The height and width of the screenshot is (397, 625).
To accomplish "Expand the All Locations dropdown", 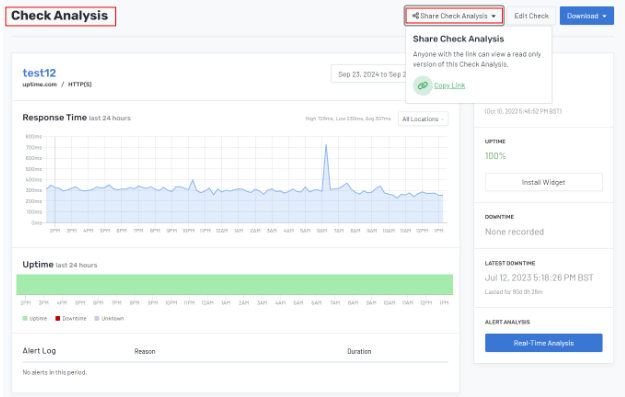I will pos(423,119).
